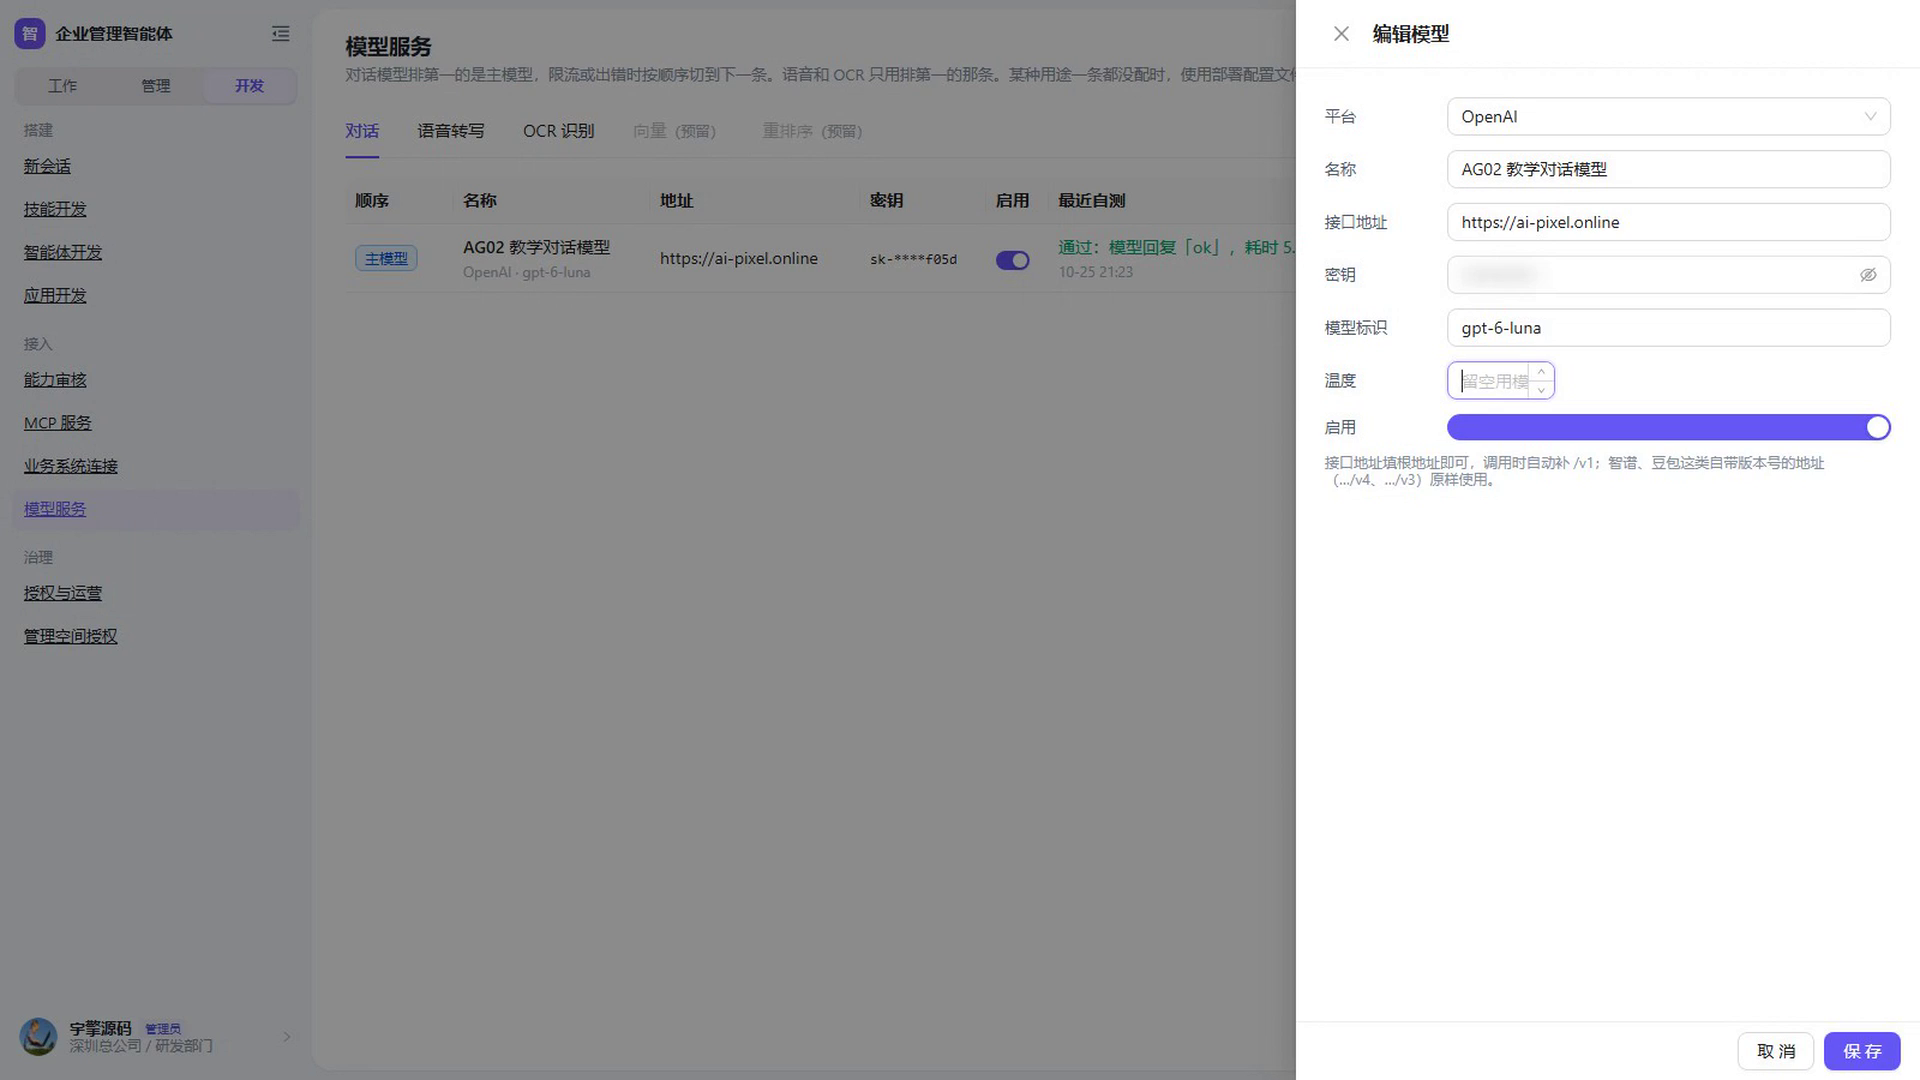Select the 开发 sidebar tab
The image size is (1920, 1080).
tap(249, 86)
